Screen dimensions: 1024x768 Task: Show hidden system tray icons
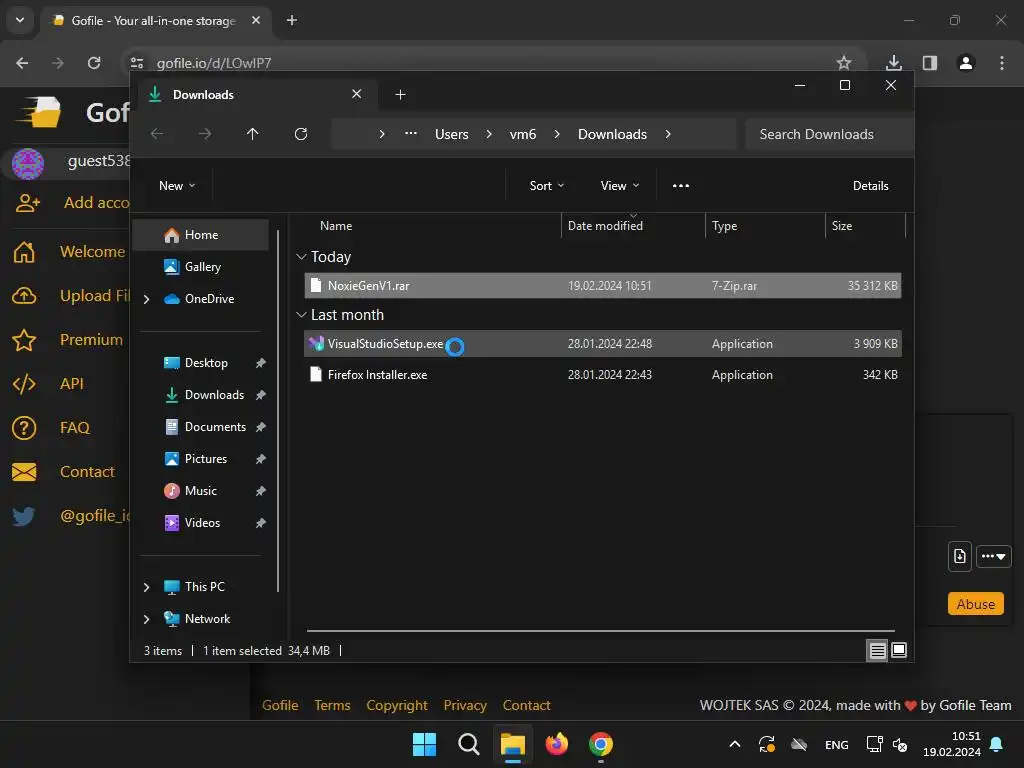pyautogui.click(x=734, y=744)
